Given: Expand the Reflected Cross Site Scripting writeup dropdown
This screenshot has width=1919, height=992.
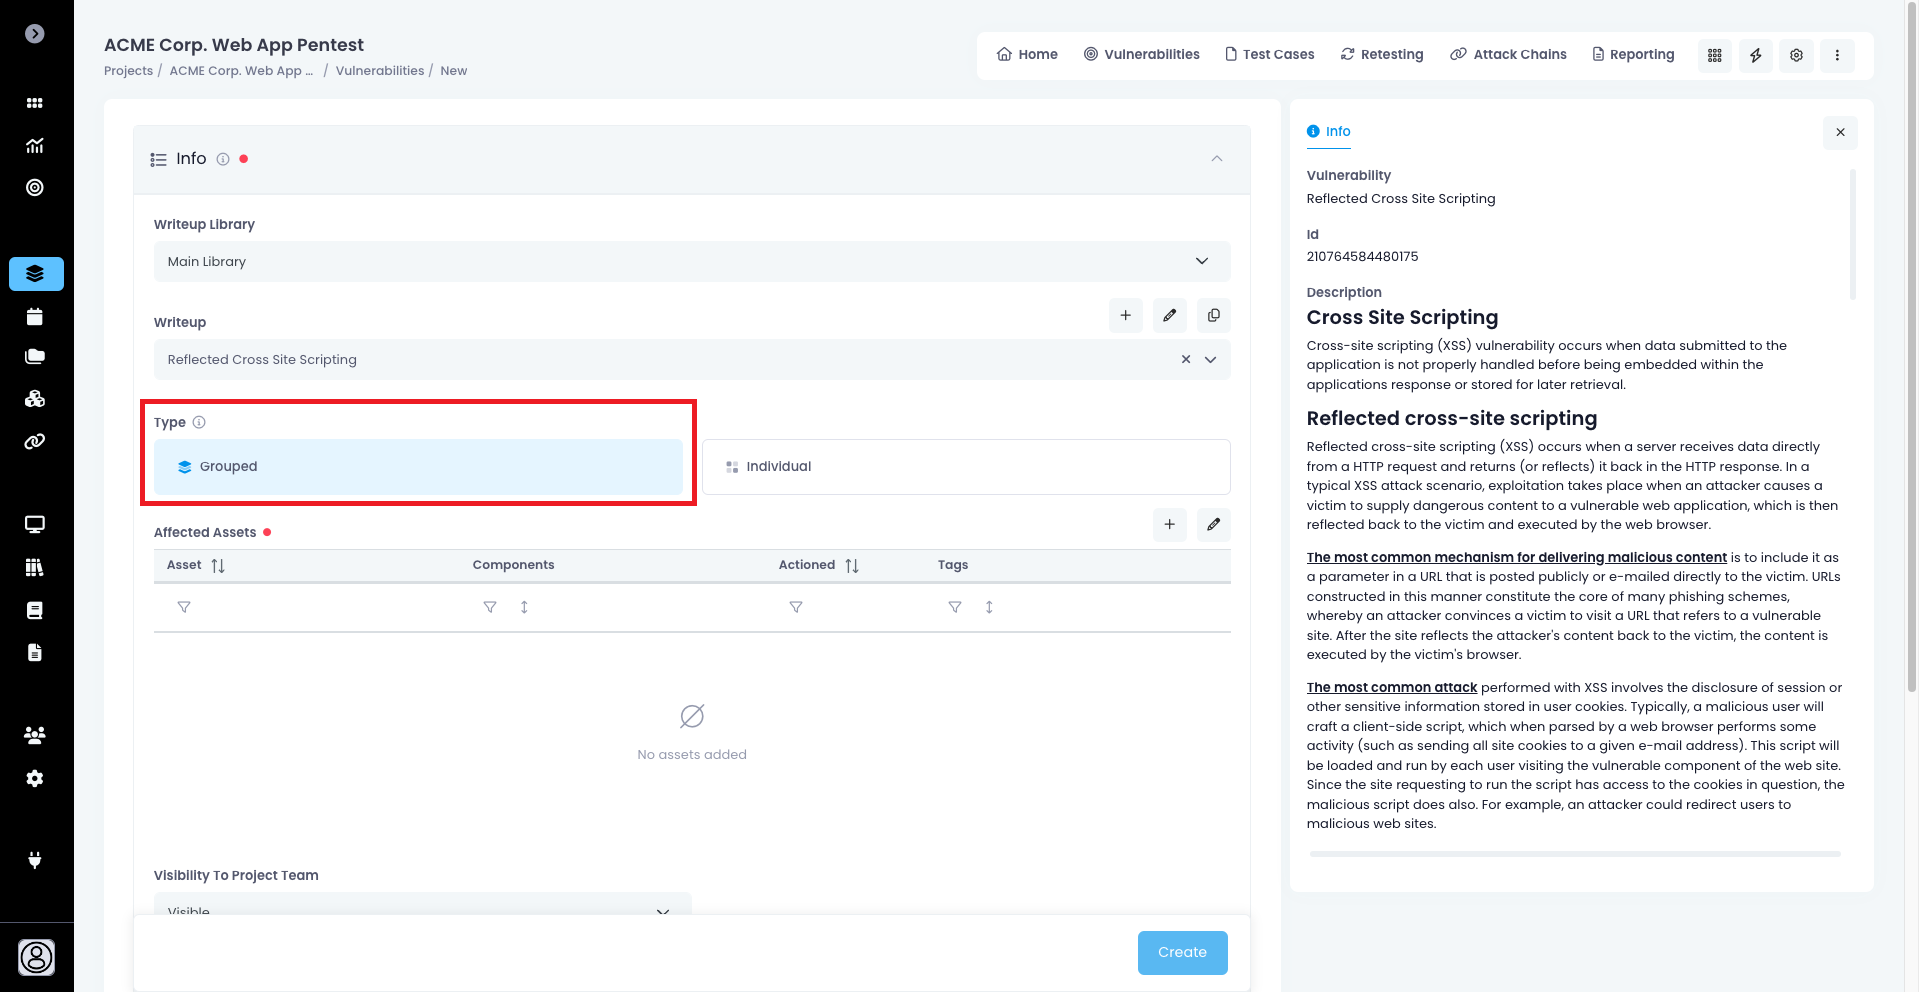Looking at the screenshot, I should (x=1210, y=360).
